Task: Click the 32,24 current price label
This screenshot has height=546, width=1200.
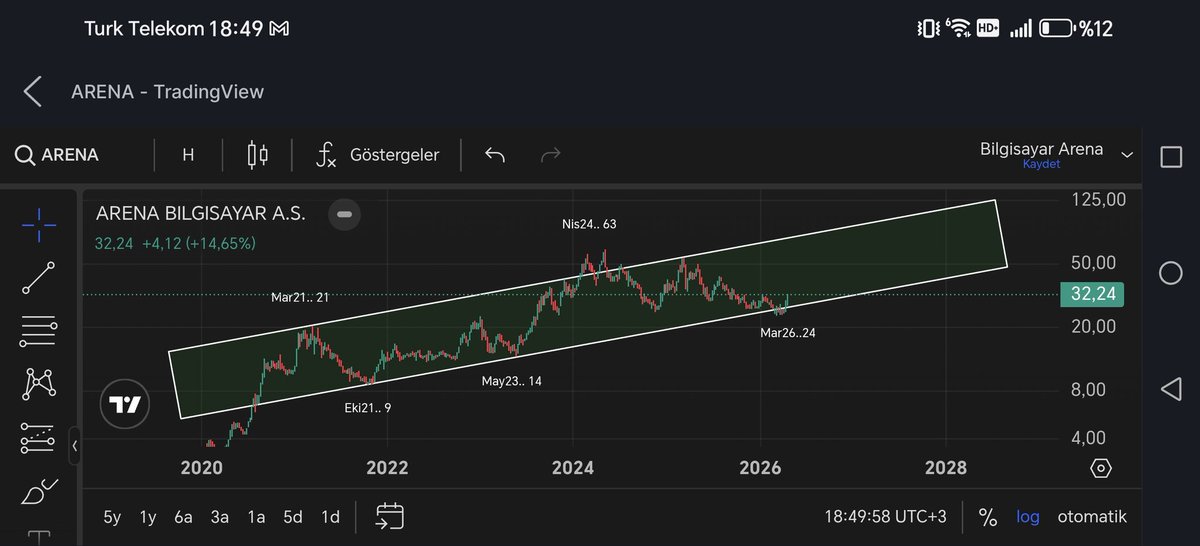Action: (1093, 294)
